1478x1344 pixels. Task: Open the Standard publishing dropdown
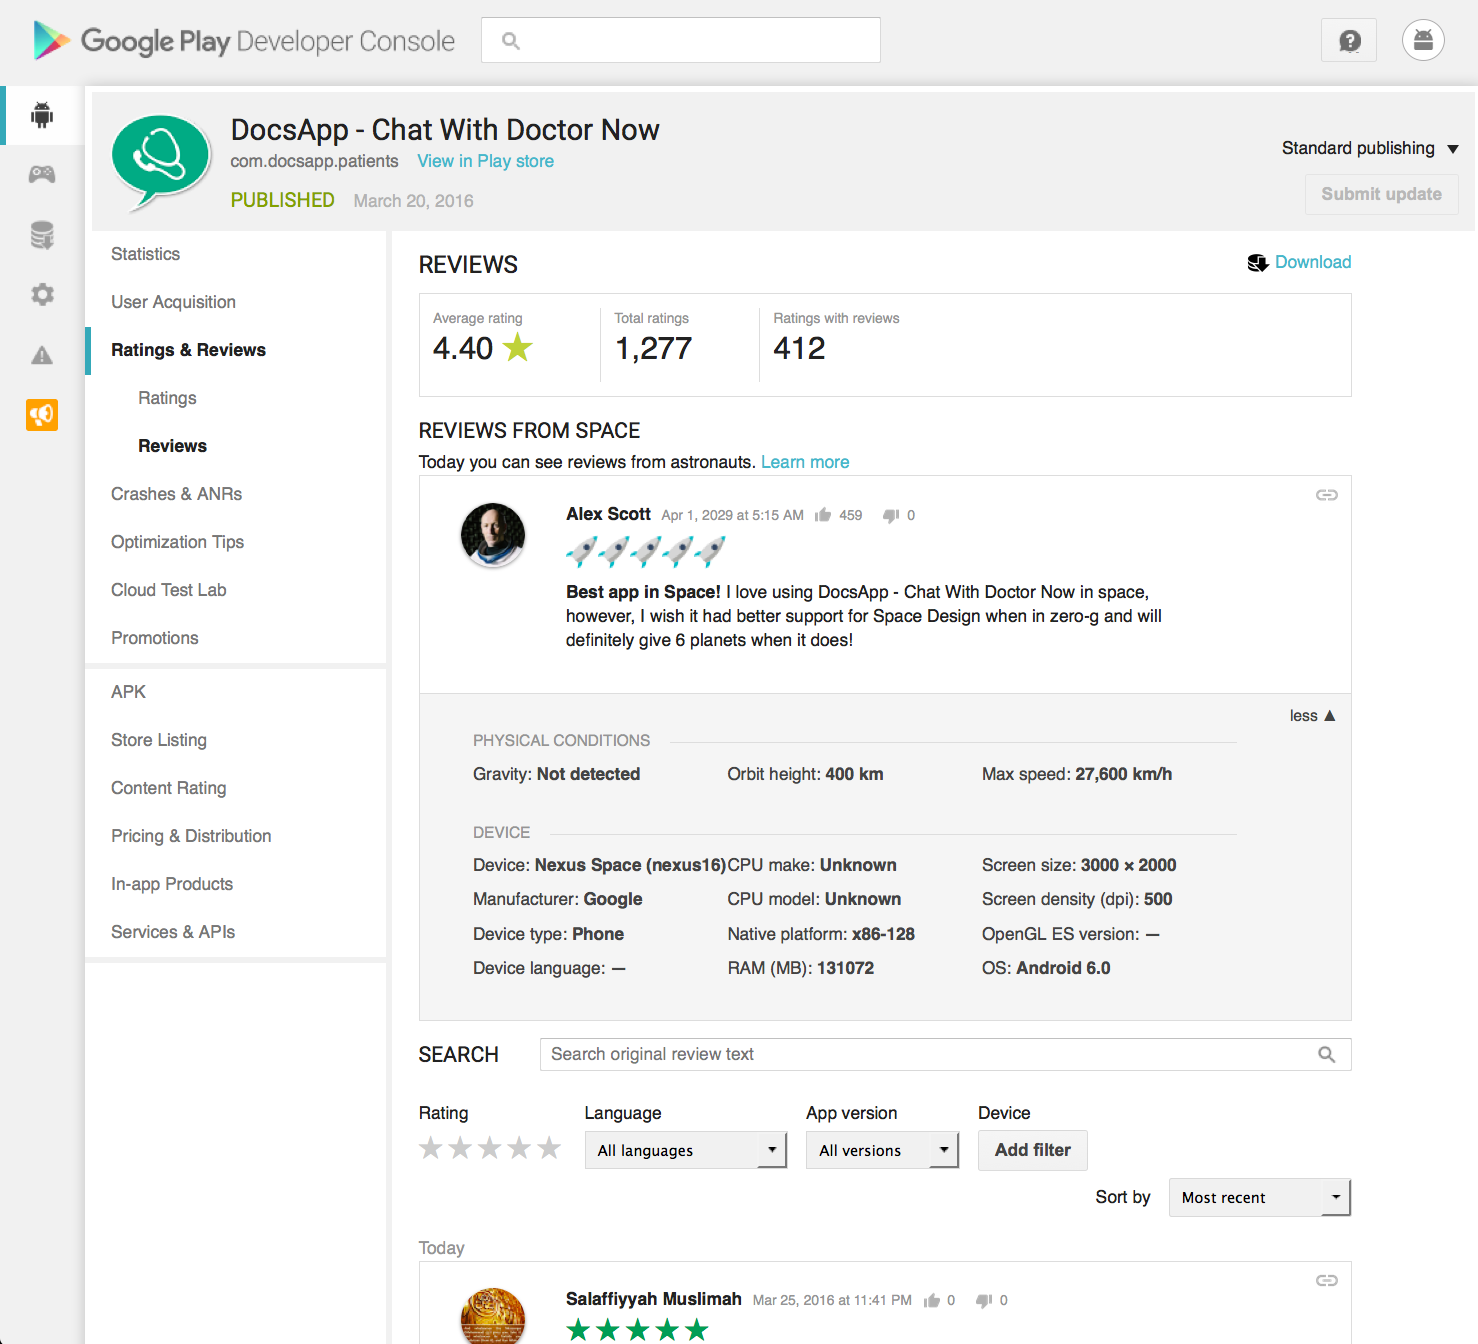(1370, 148)
